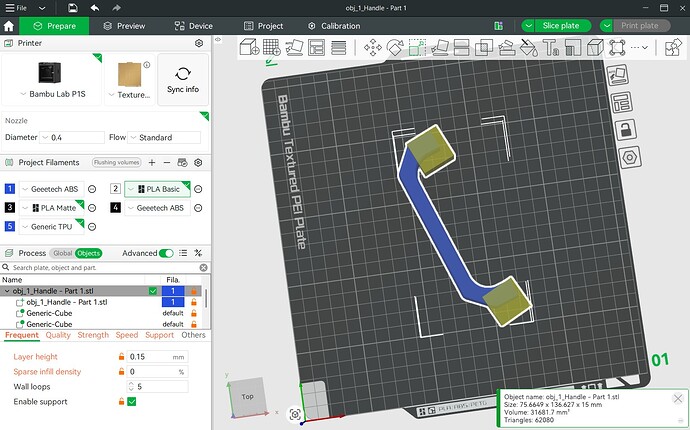Image resolution: width=690 pixels, height=430 pixels.
Task: Select the Rotate tool icon
Action: 395,47
